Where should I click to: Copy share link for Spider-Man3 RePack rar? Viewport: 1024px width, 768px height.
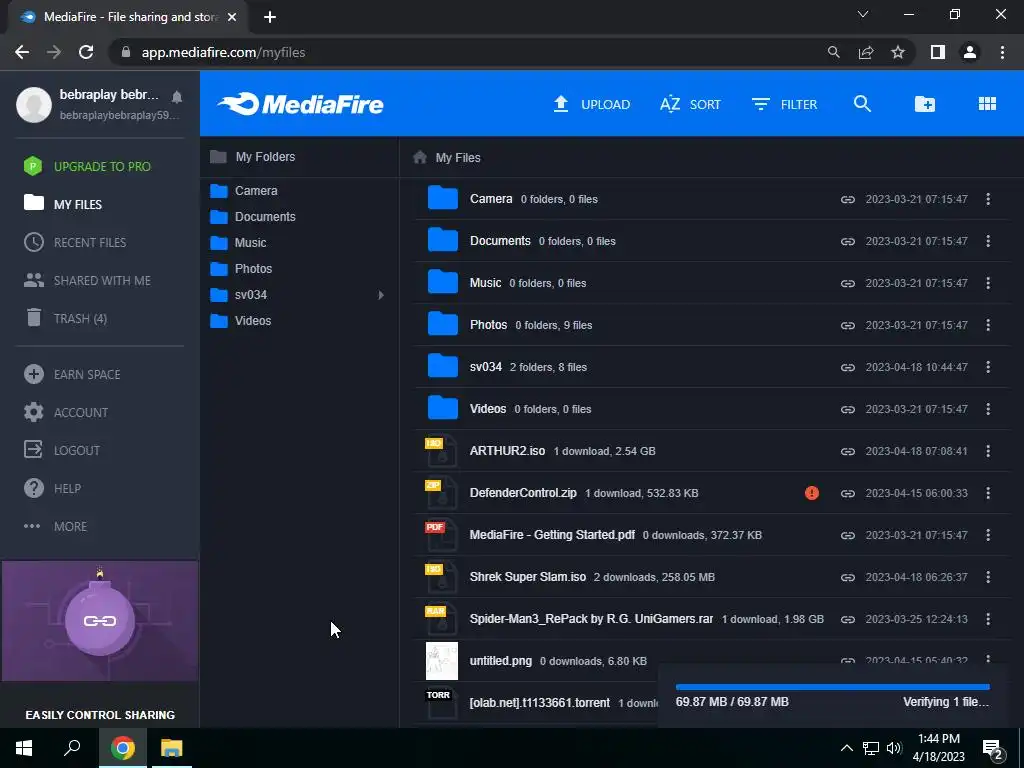(x=848, y=619)
